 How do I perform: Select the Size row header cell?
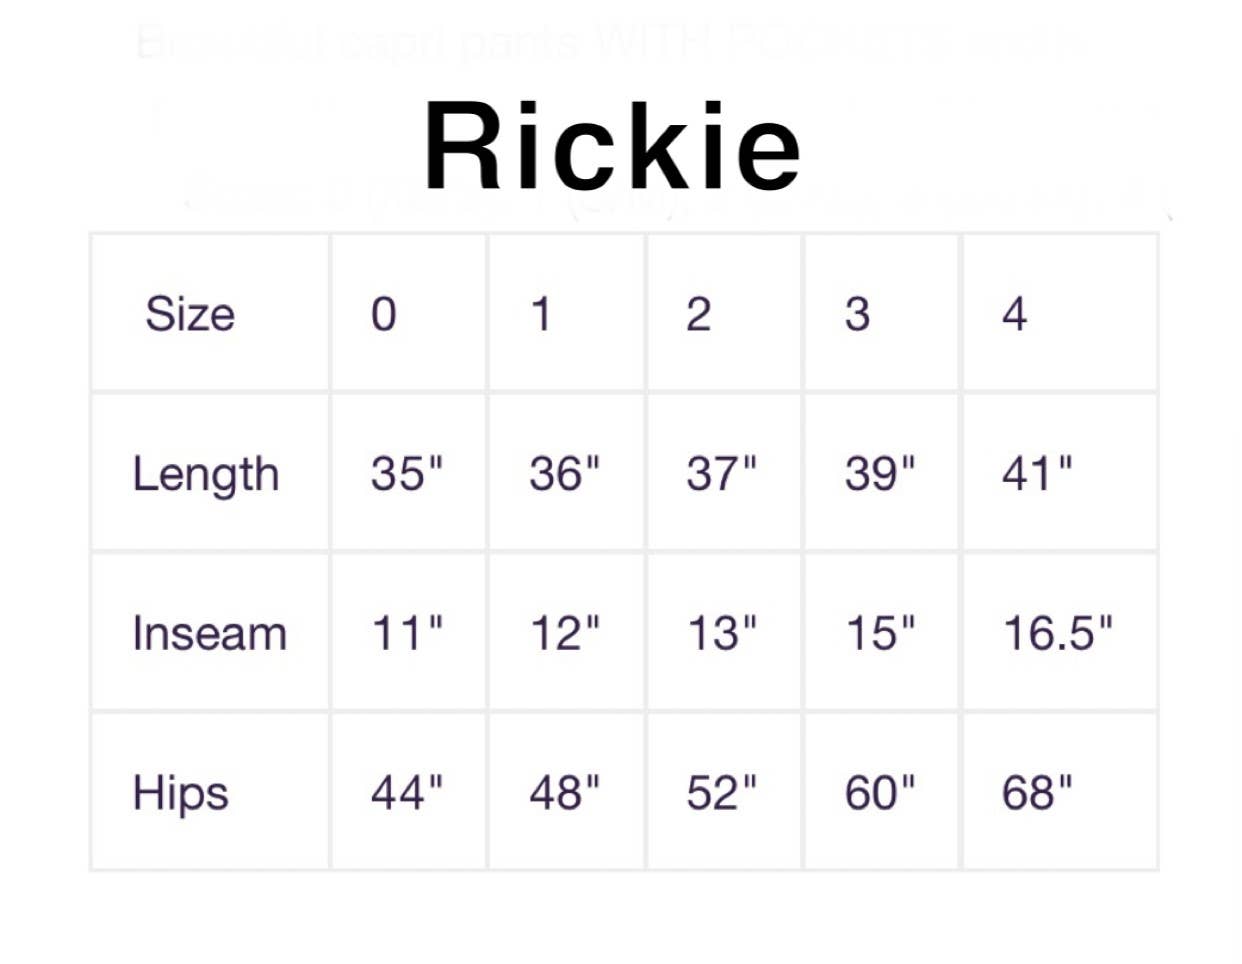(190, 314)
